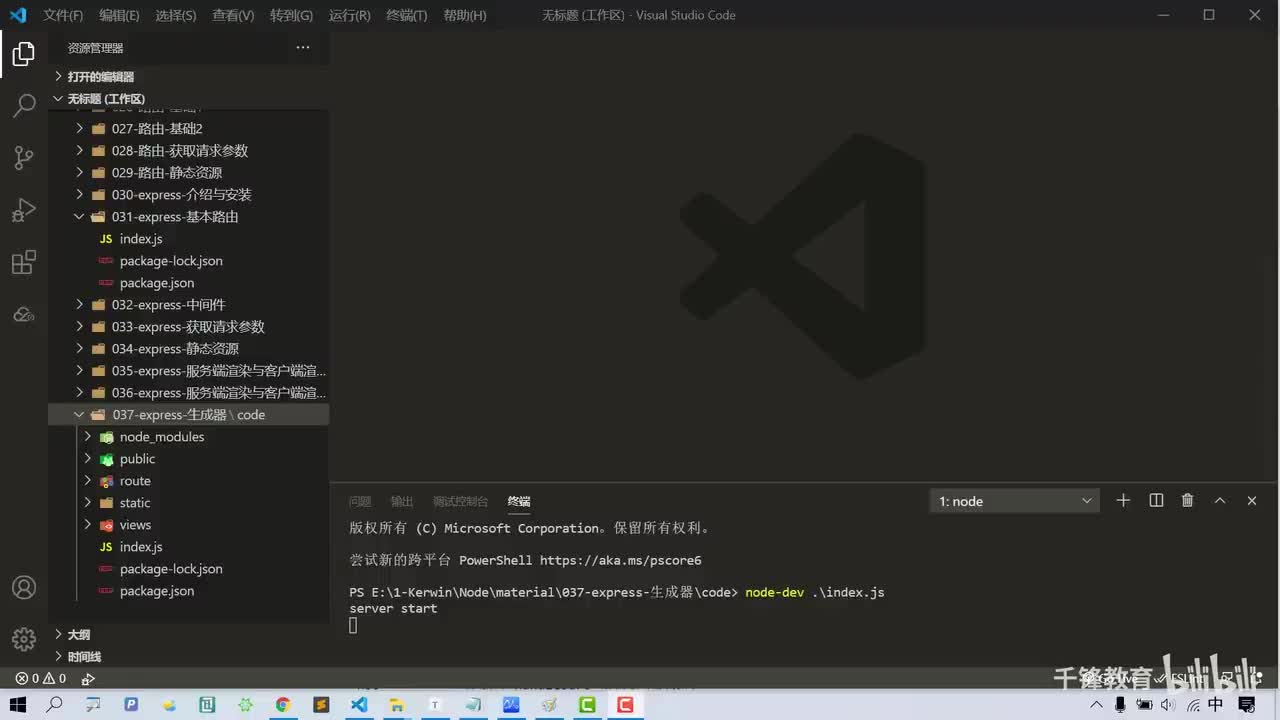The width and height of the screenshot is (1280, 720).
Task: Switch to the 输出 panel tab
Action: coord(402,502)
